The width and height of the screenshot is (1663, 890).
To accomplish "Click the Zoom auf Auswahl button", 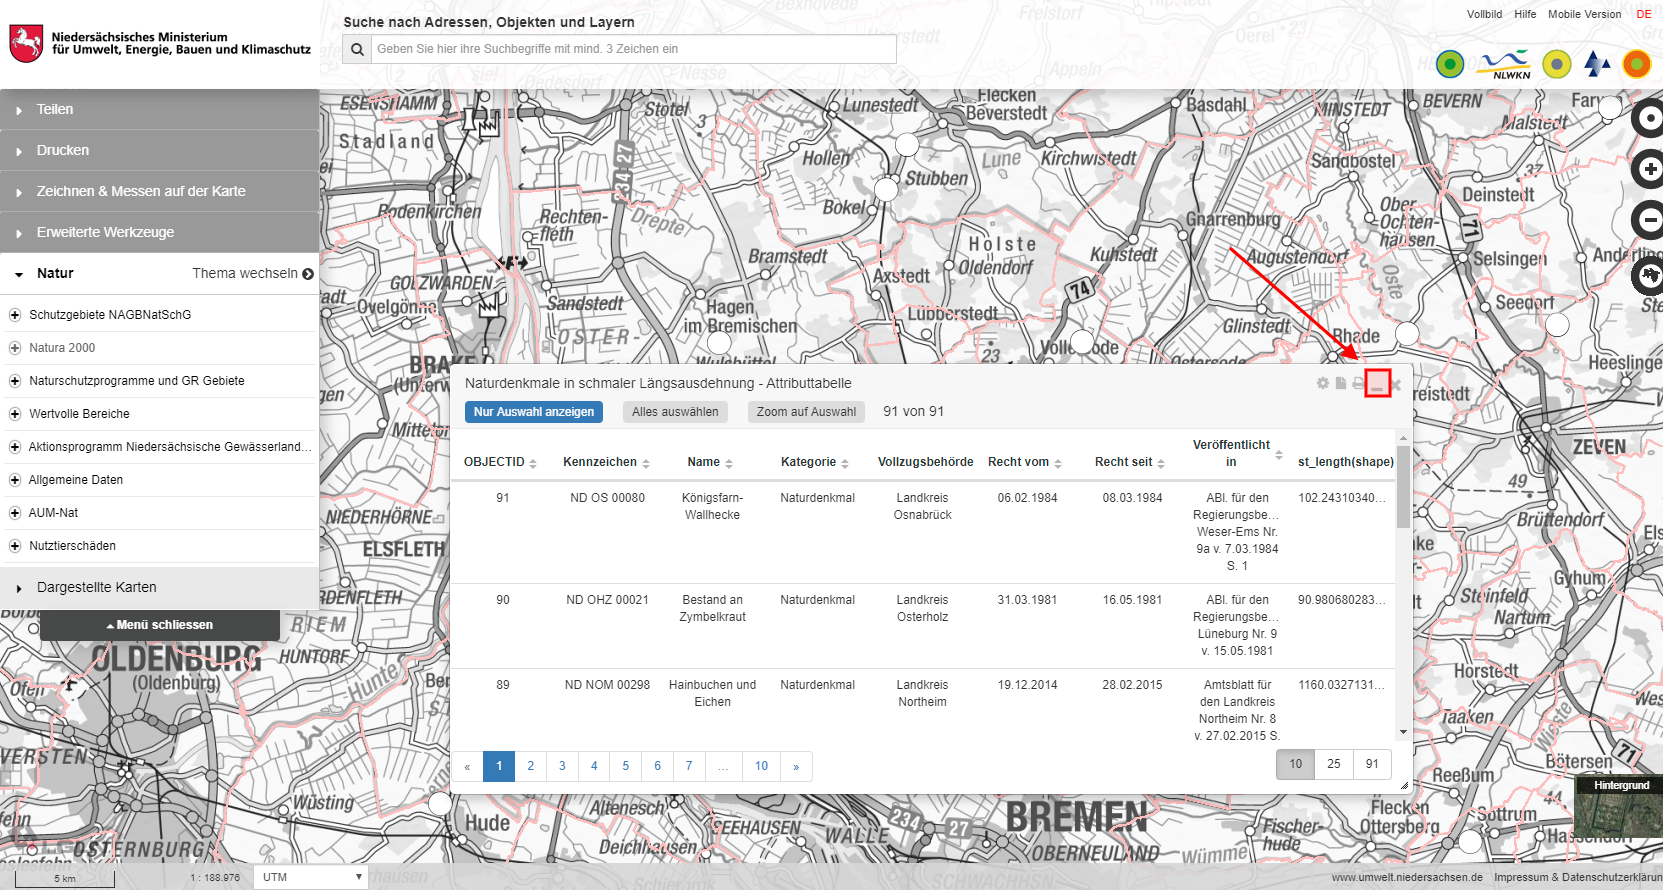I will (x=806, y=412).
